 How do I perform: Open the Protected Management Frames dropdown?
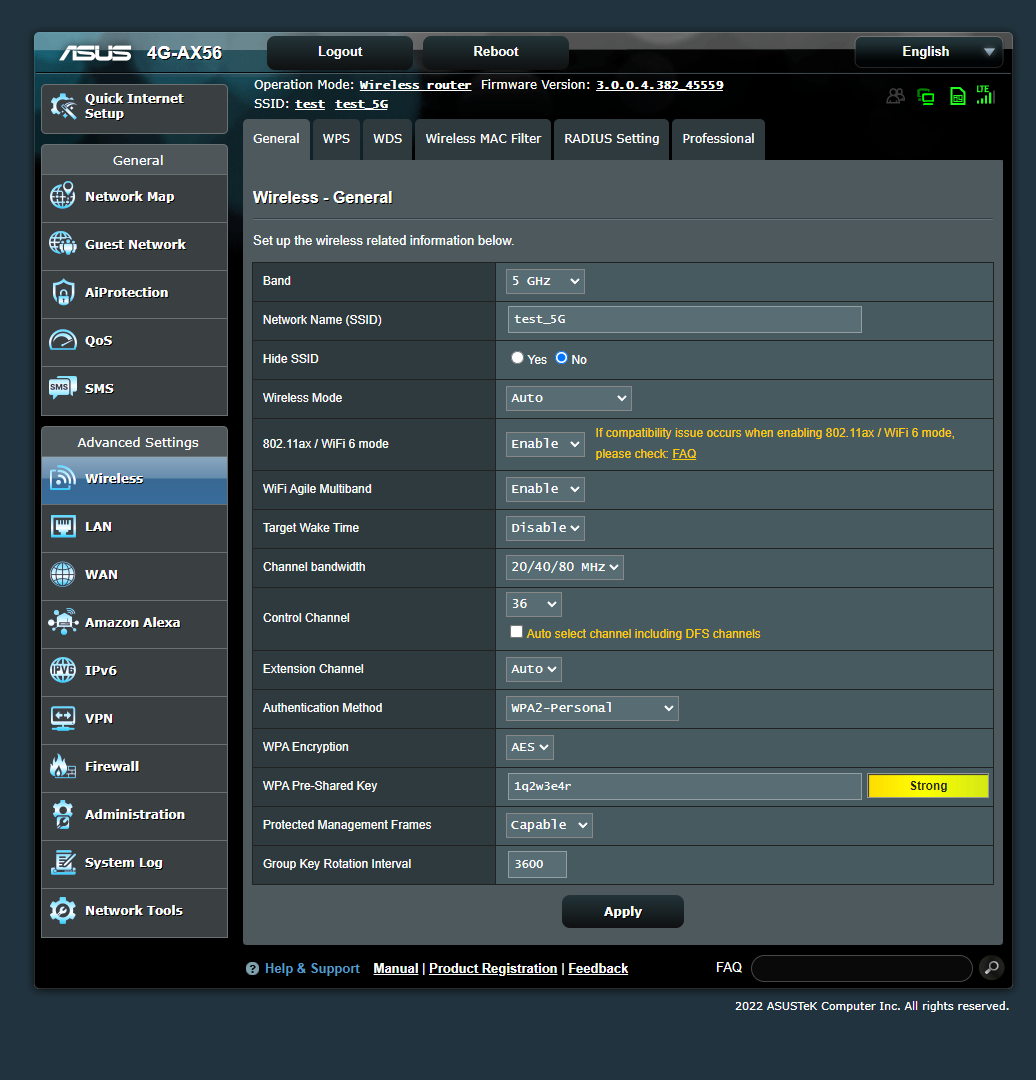[549, 825]
